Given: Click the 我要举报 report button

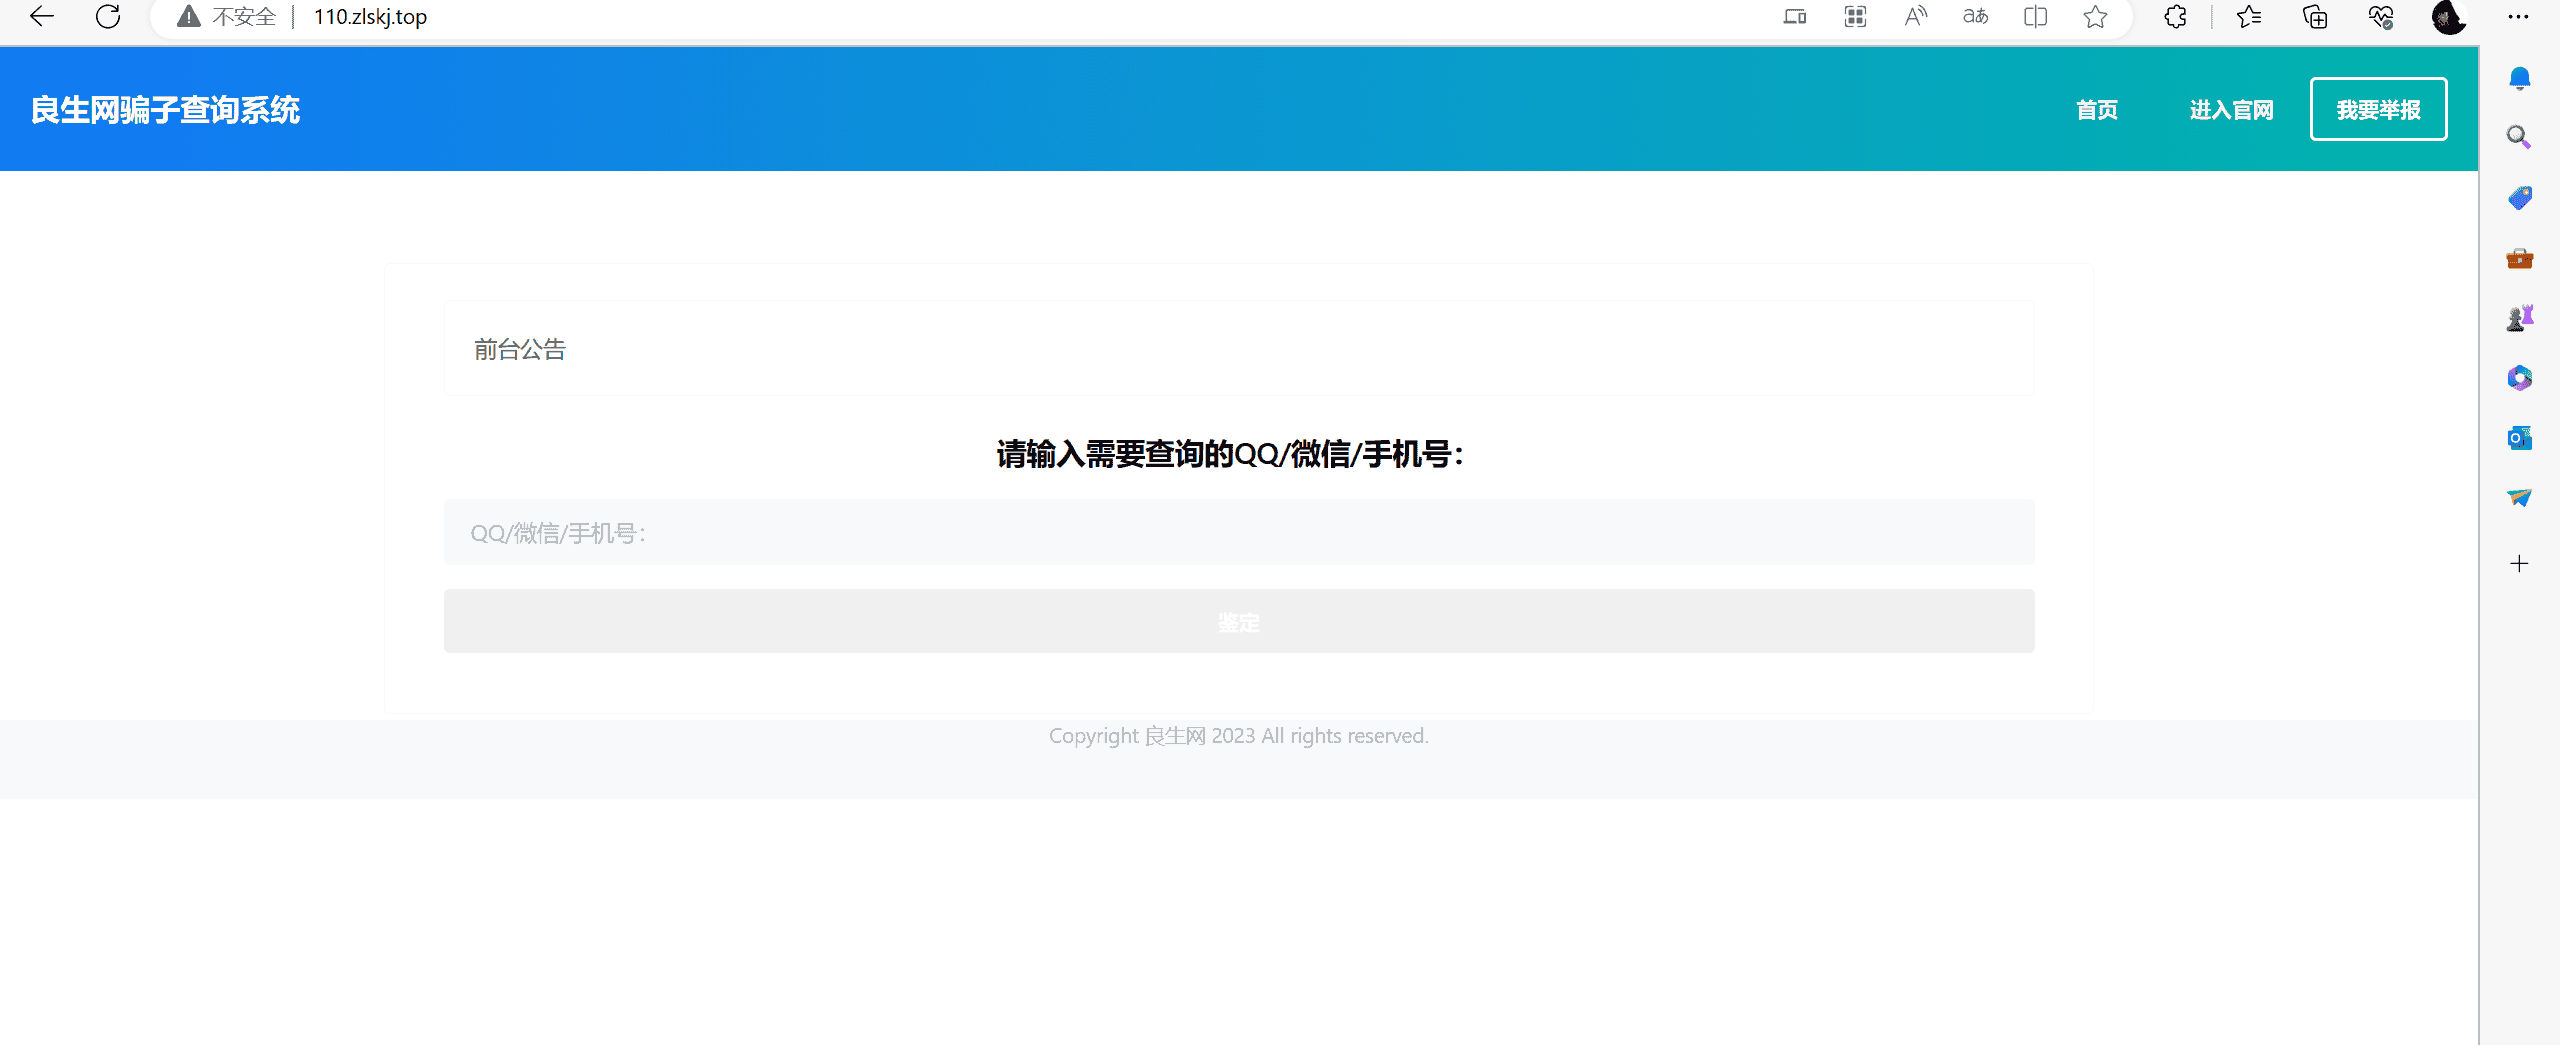Looking at the screenshot, I should click(2379, 110).
